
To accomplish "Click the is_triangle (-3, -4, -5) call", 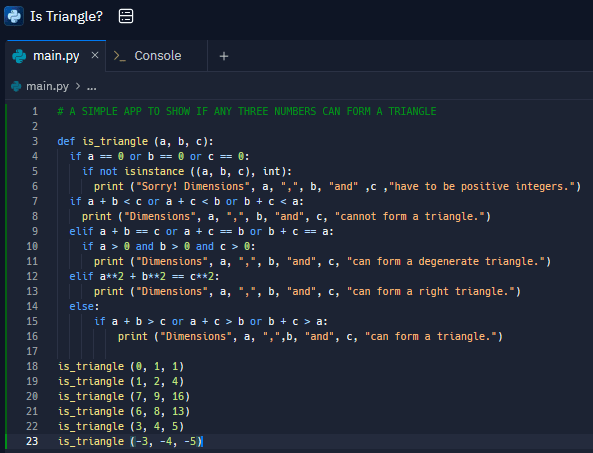I will 130,441.
